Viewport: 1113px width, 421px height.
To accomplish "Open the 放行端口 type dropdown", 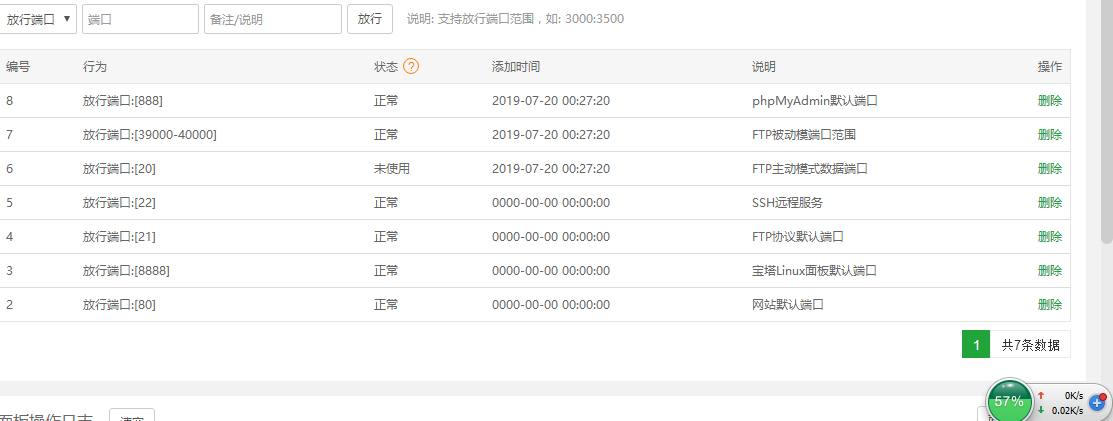I will point(39,19).
